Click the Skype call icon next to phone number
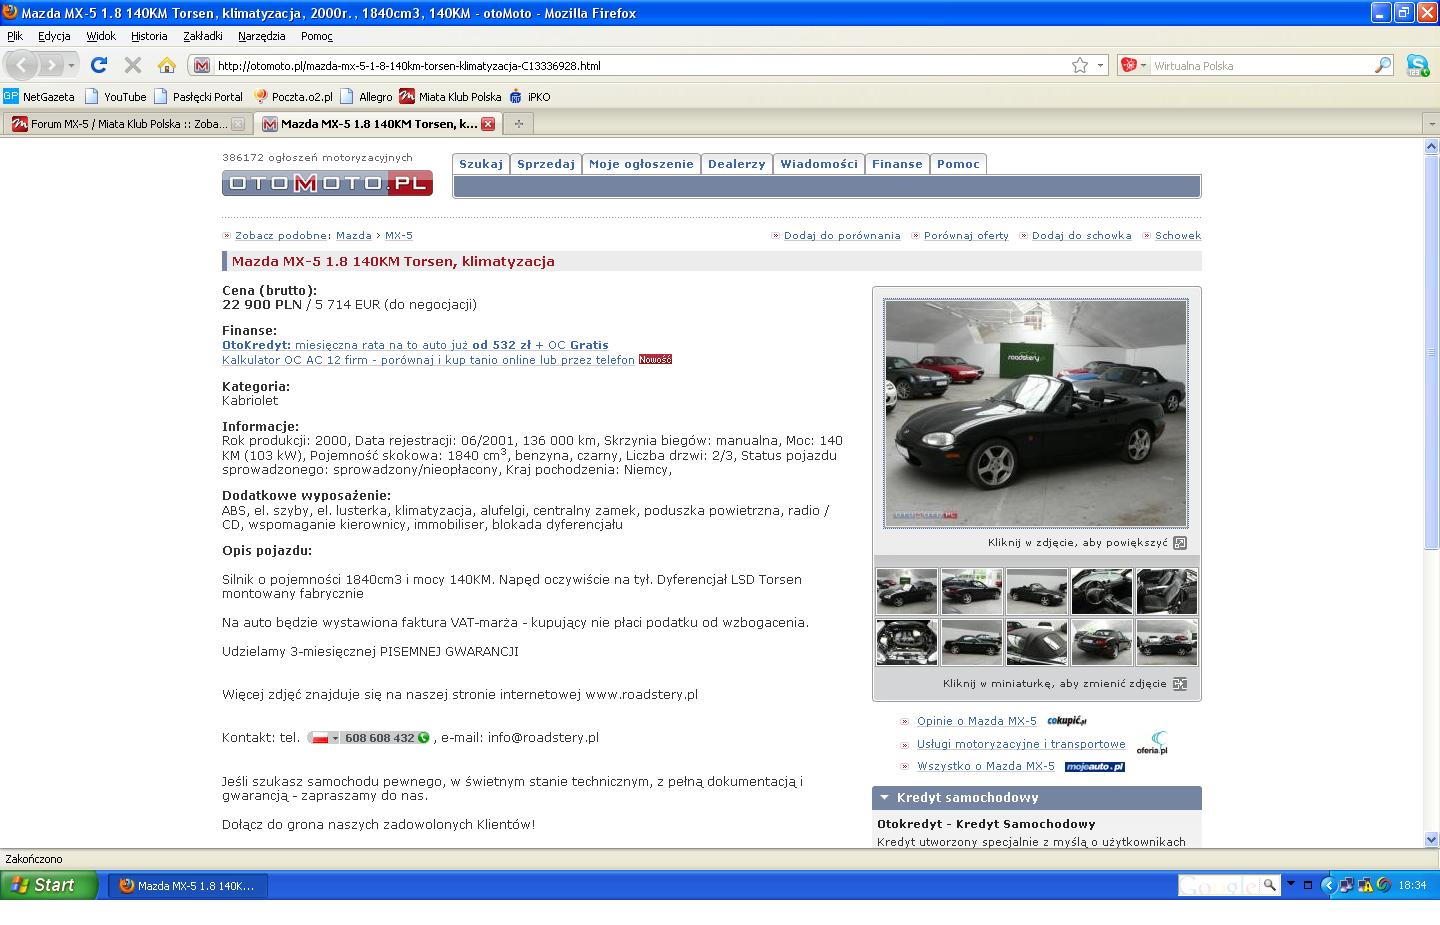Screen dimensions: 1440x925 [424, 738]
